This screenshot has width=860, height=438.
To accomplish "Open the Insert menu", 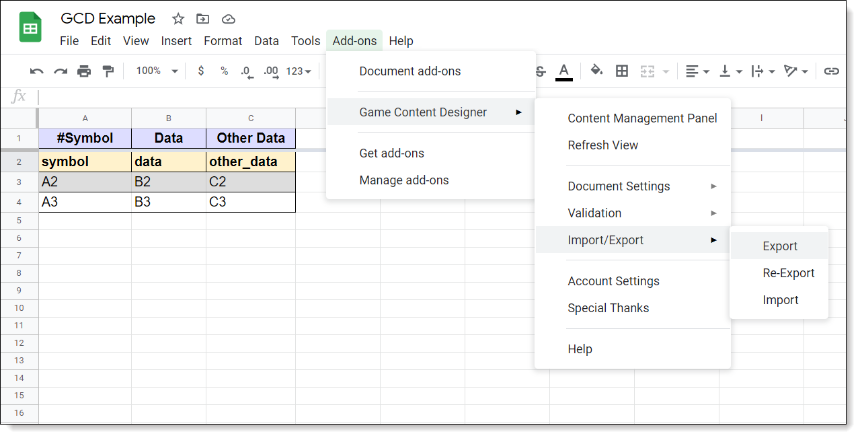I will click(x=176, y=41).
